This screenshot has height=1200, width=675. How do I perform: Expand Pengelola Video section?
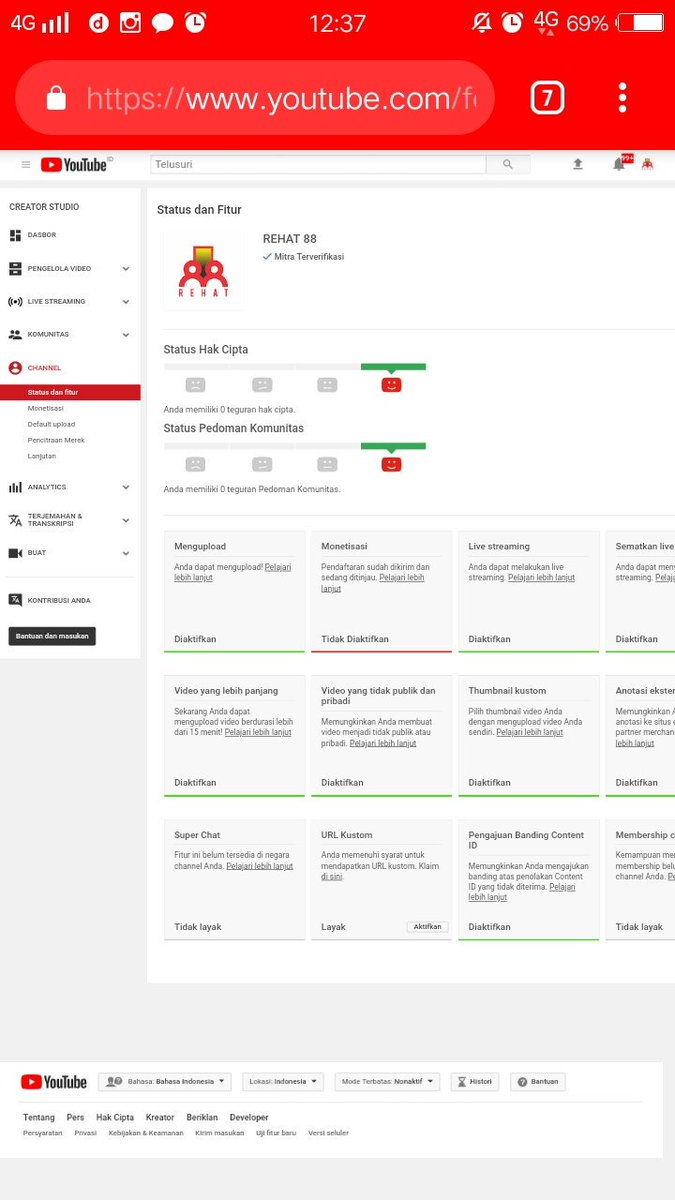tap(126, 269)
